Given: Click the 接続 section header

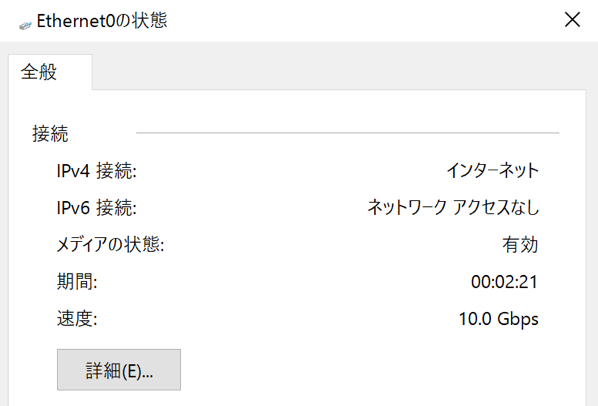Looking at the screenshot, I should coord(50,133).
